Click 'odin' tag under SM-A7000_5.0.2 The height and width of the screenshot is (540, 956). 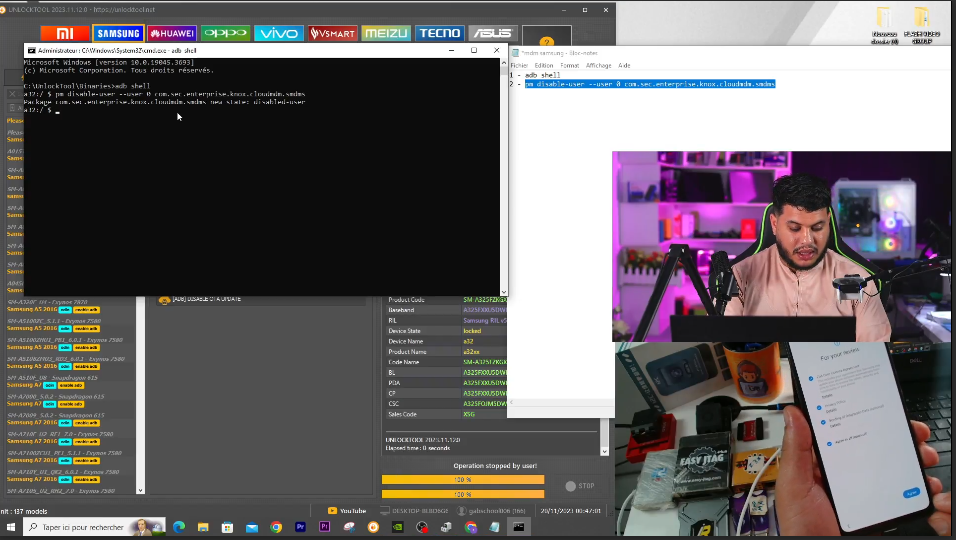[49, 404]
